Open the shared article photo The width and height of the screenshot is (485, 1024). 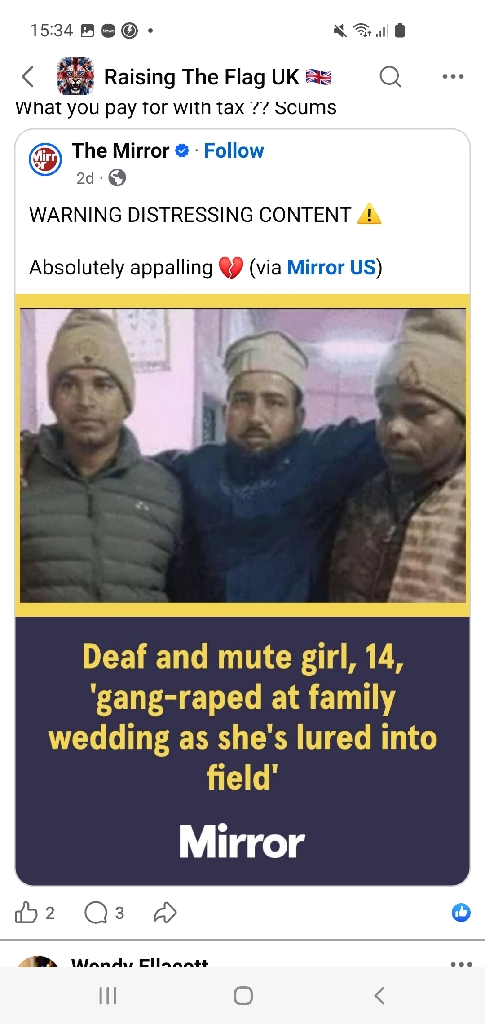[243, 455]
